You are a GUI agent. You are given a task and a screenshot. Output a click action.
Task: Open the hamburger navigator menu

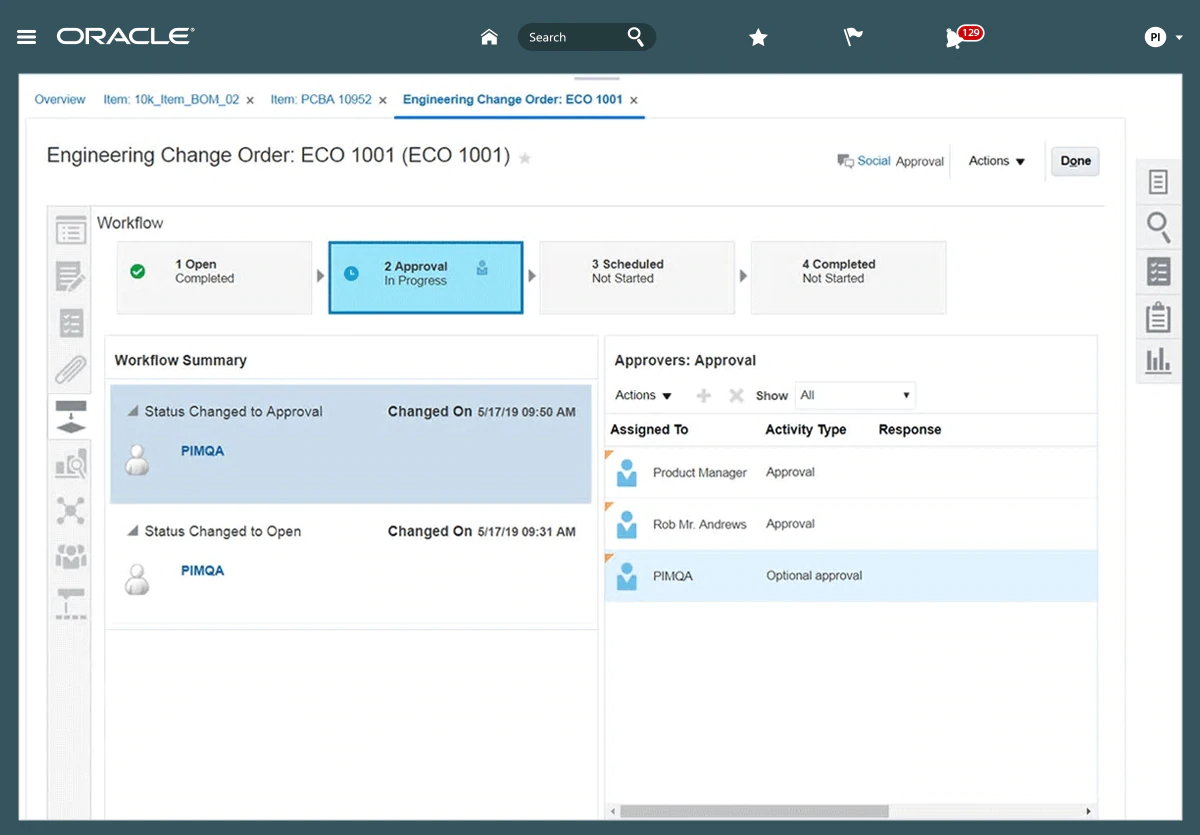coord(27,37)
